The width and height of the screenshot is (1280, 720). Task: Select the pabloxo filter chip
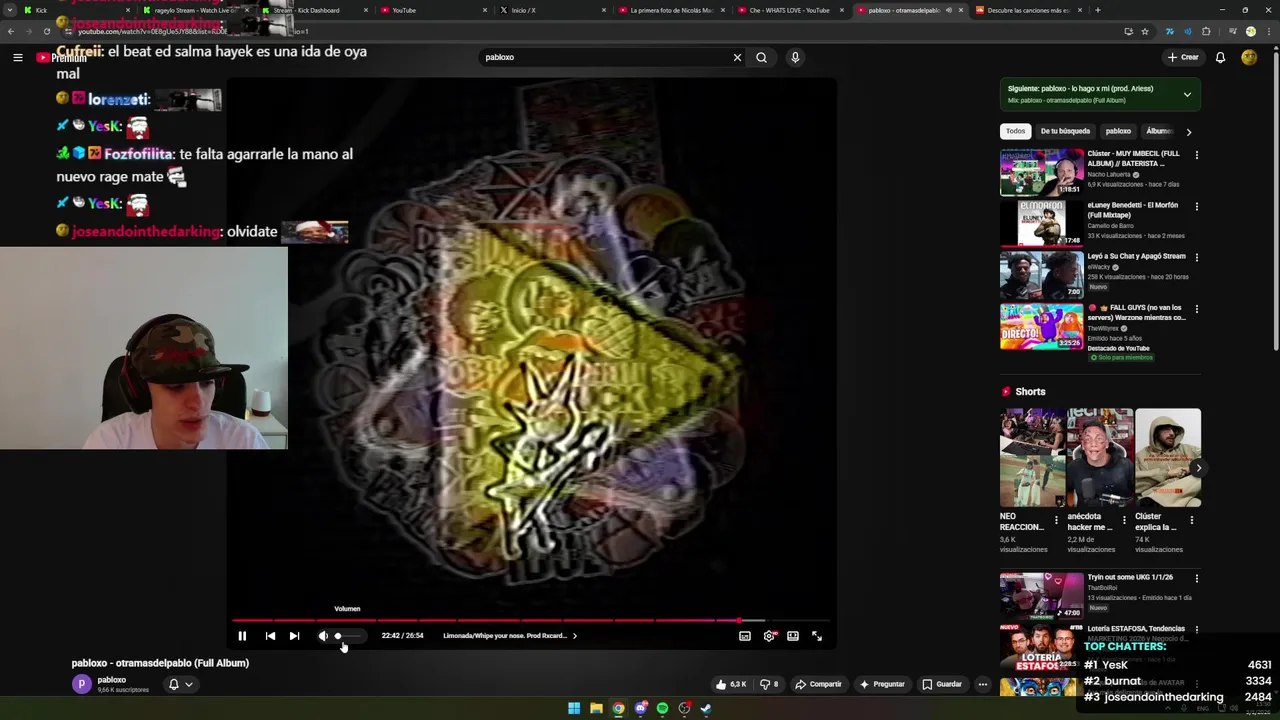point(1118,131)
